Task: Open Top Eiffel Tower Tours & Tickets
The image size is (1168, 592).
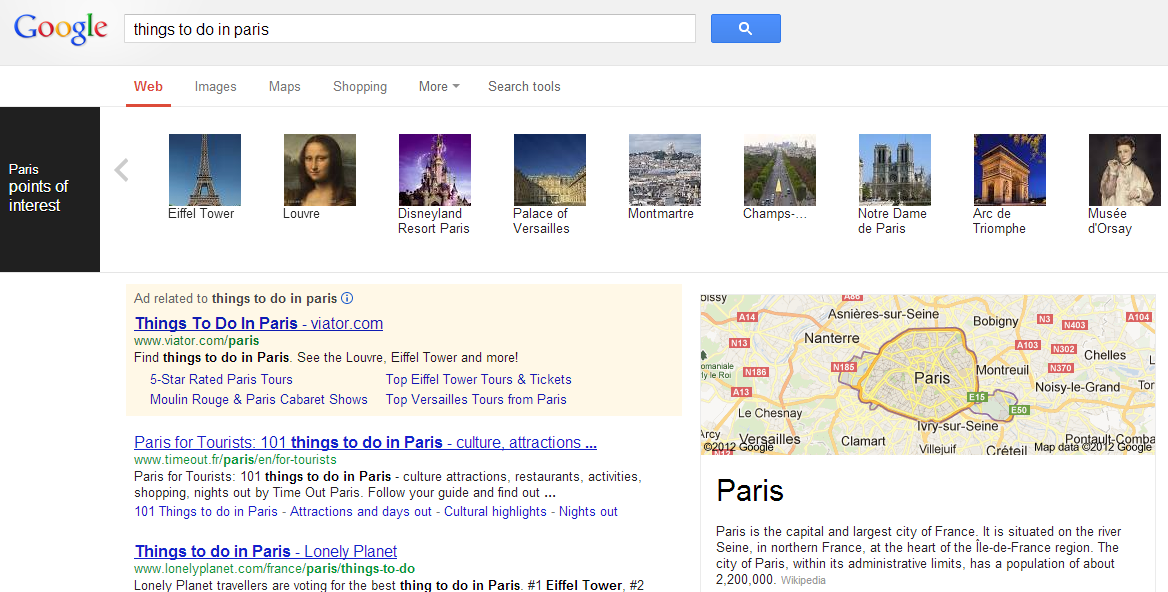Action: point(478,379)
